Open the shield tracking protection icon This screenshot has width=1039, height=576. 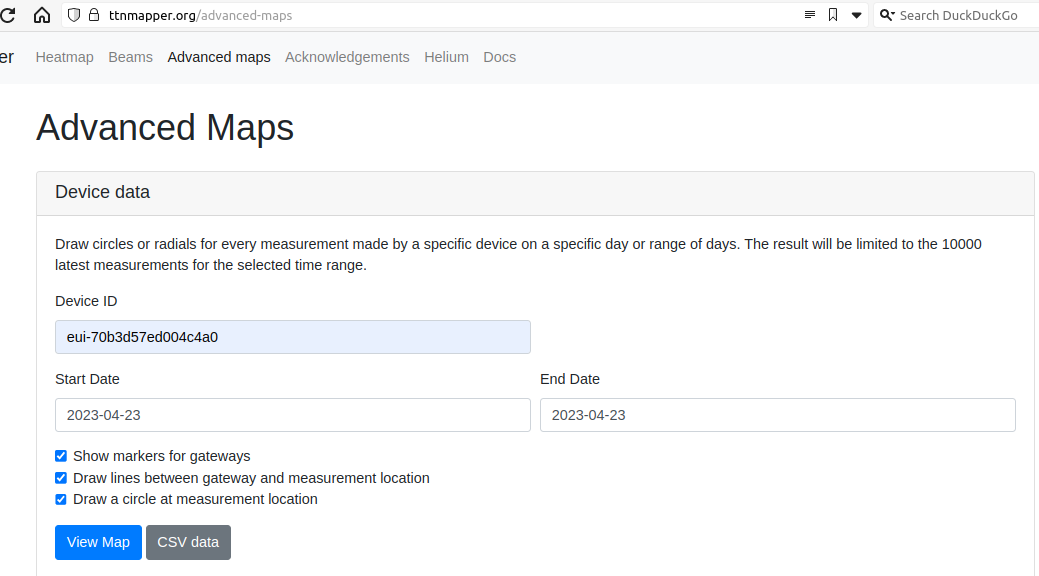click(x=74, y=15)
